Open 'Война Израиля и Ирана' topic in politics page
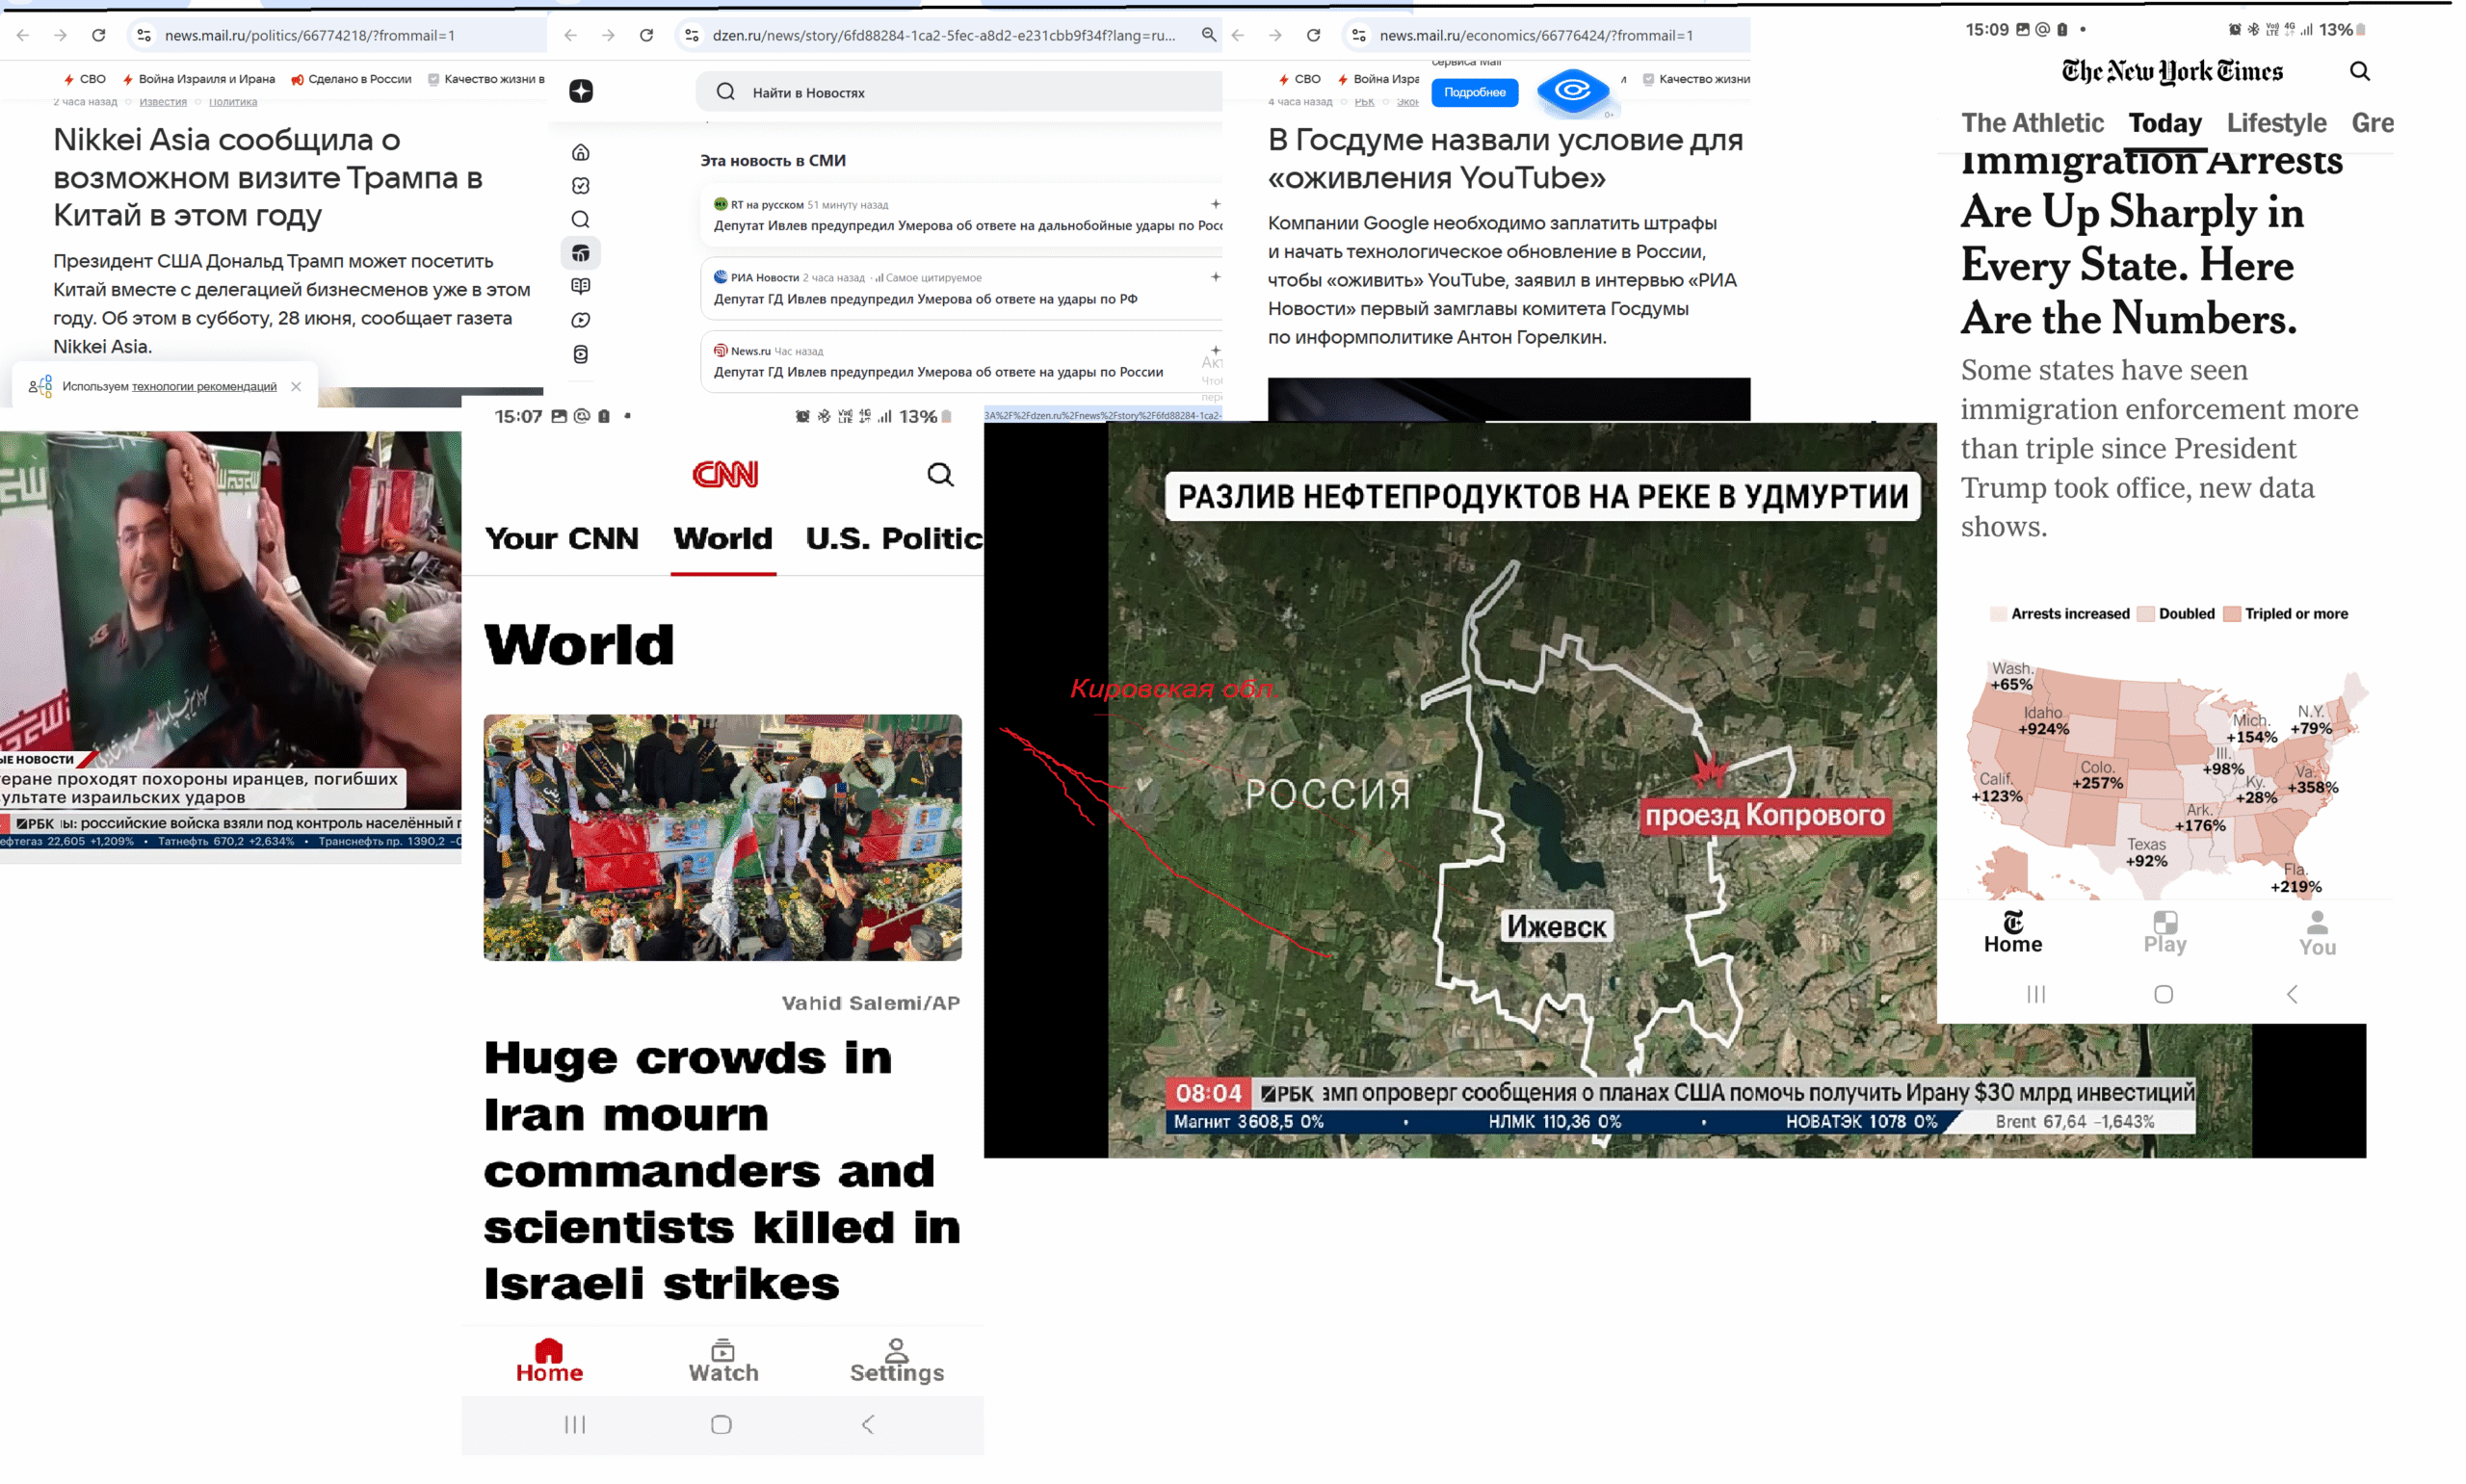 tap(199, 79)
